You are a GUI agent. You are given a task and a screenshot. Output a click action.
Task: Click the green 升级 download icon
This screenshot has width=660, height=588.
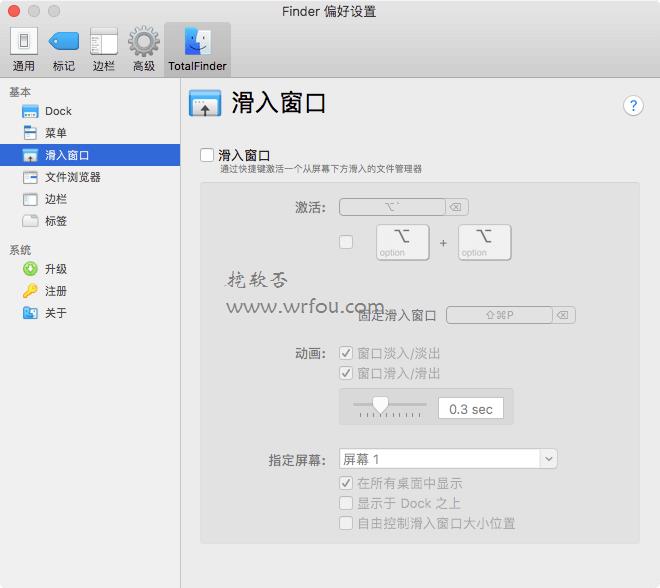(30, 269)
